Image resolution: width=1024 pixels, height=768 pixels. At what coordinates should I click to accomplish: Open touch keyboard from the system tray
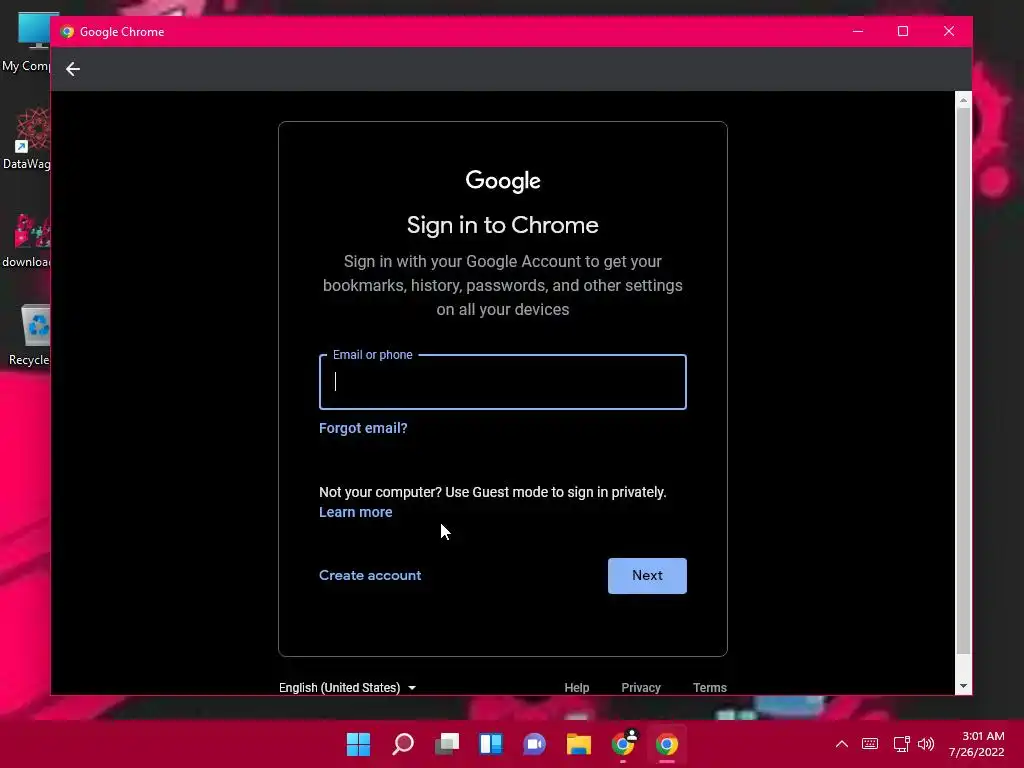tap(870, 744)
